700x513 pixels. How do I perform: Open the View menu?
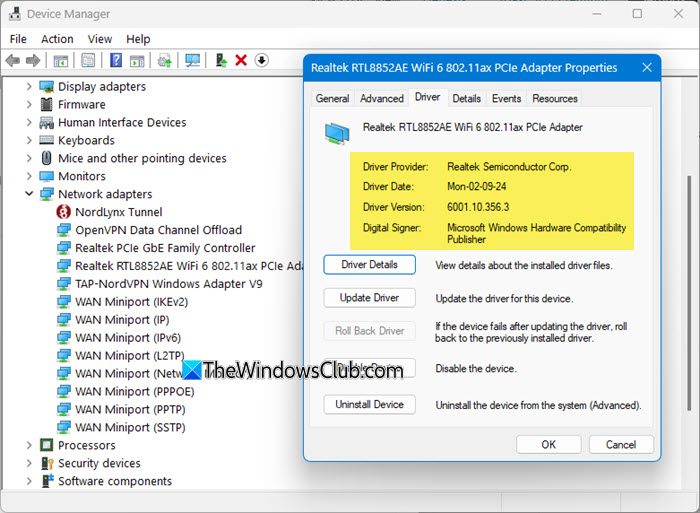tap(100, 39)
